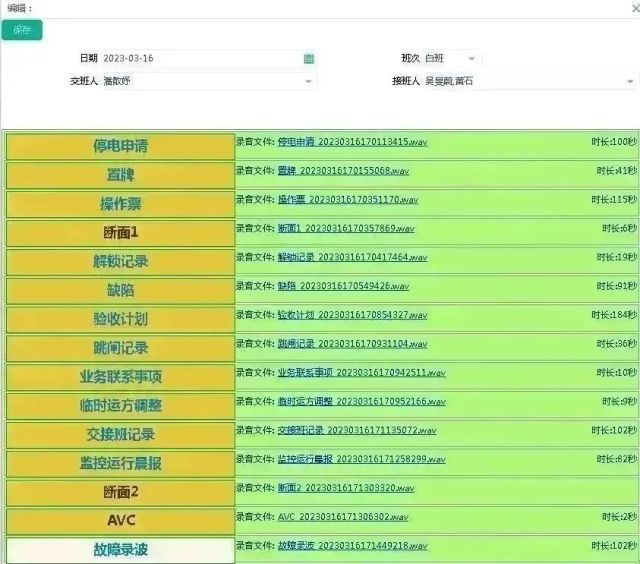
Task: Select the 验收计划 category button
Action: [x=120, y=319]
